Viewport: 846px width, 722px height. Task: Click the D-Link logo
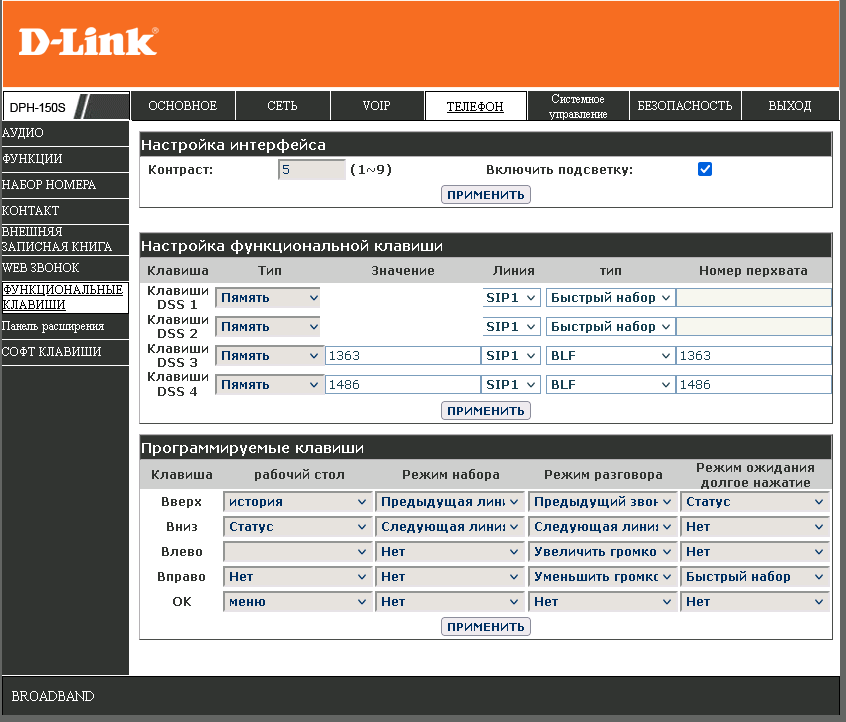tap(88, 41)
